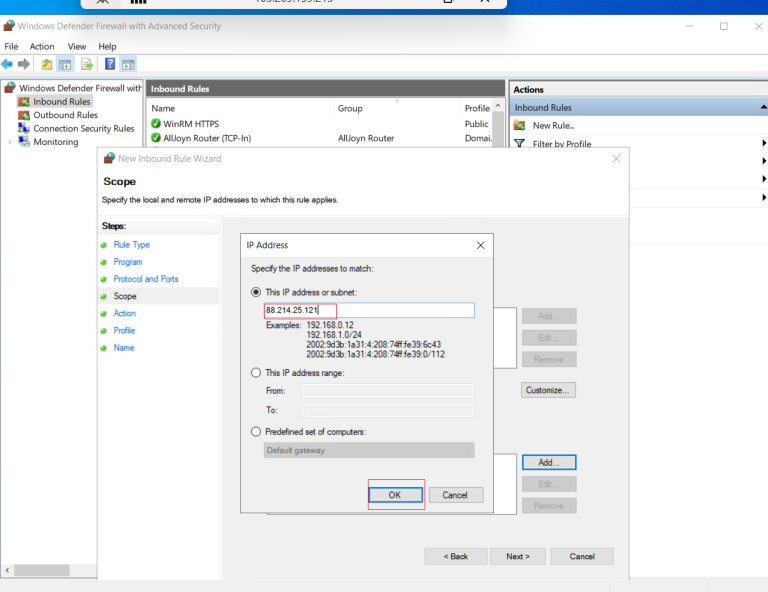This screenshot has height=592, width=768.
Task: Click the Filter by Profile funnel icon
Action: point(520,144)
